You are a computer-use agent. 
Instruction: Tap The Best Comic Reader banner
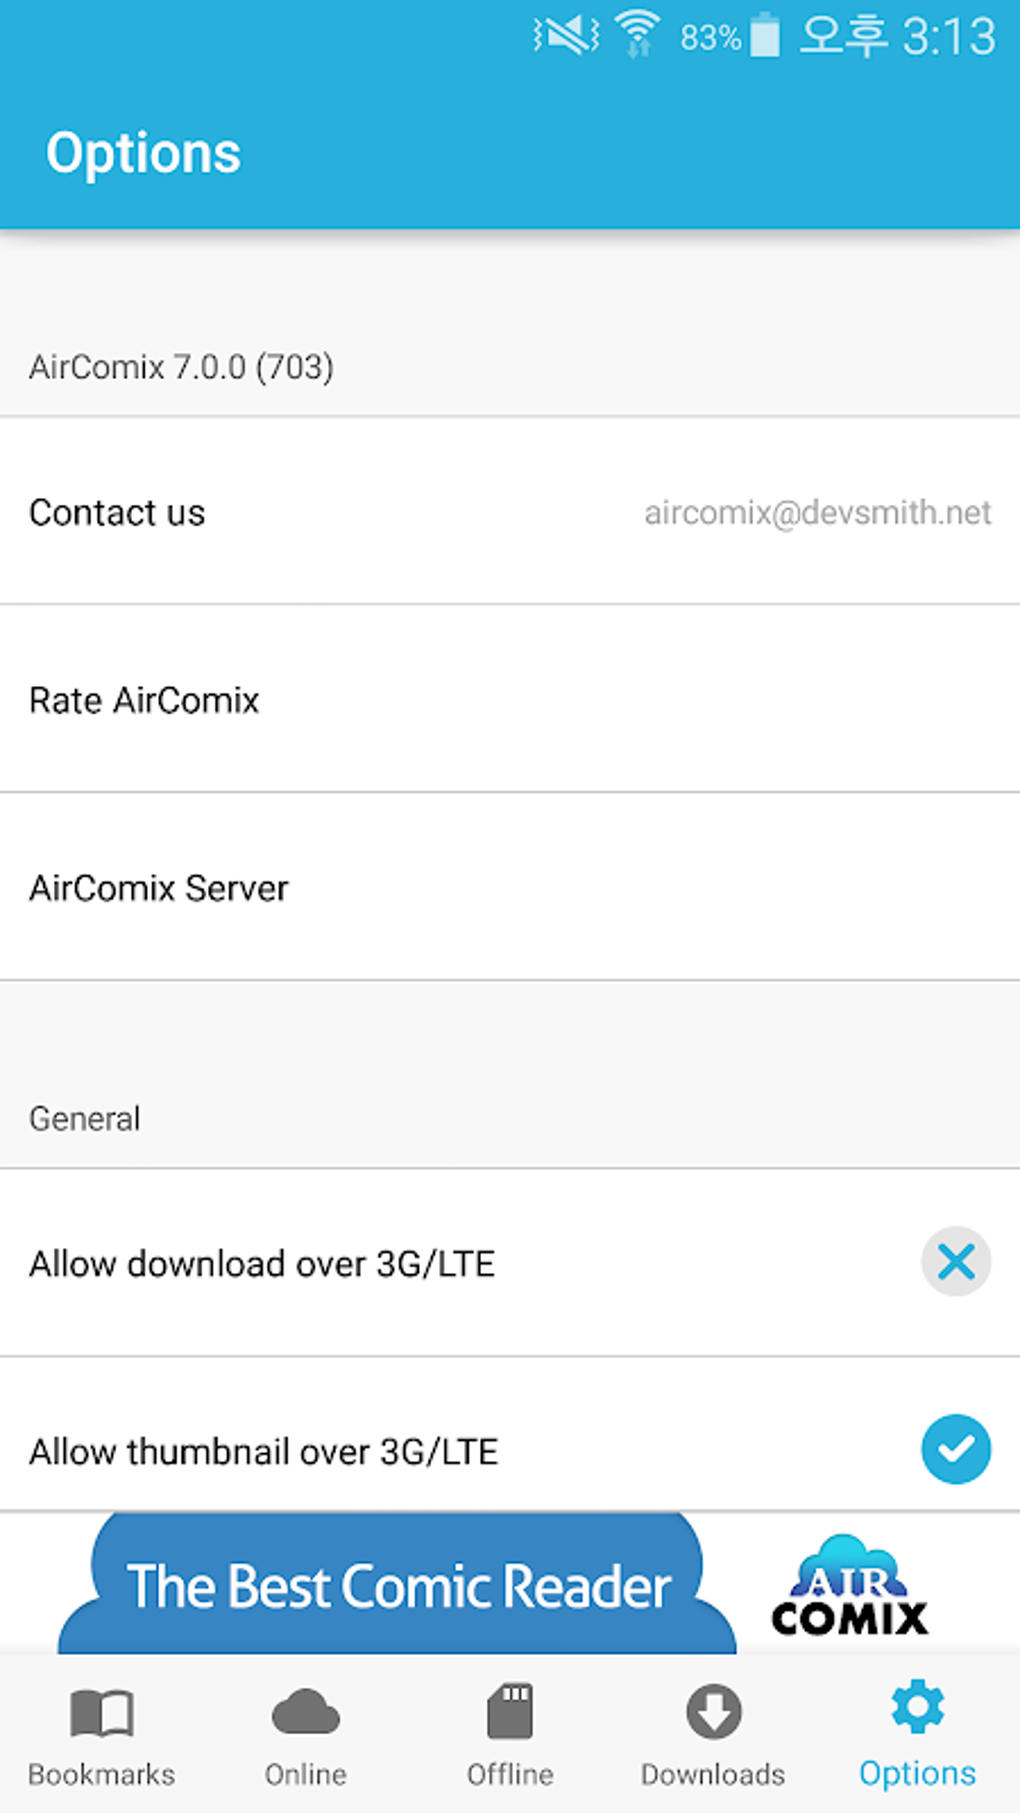click(x=398, y=1587)
